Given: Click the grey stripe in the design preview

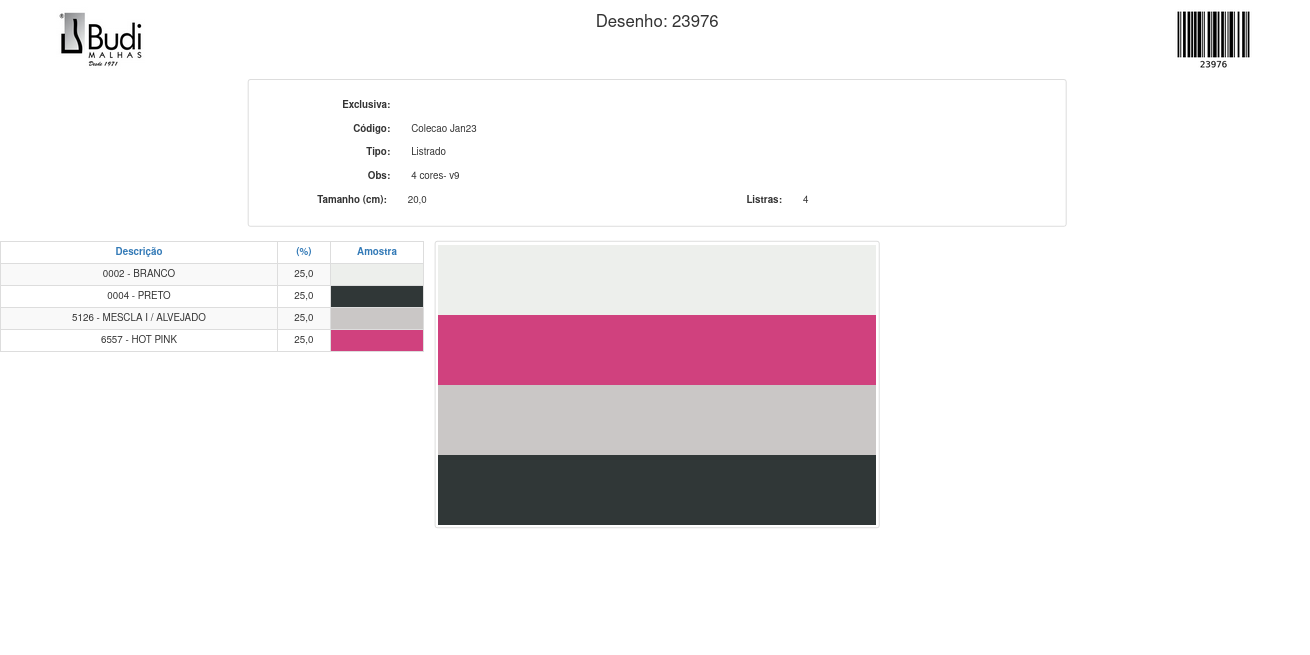Looking at the screenshot, I should tap(657, 420).
